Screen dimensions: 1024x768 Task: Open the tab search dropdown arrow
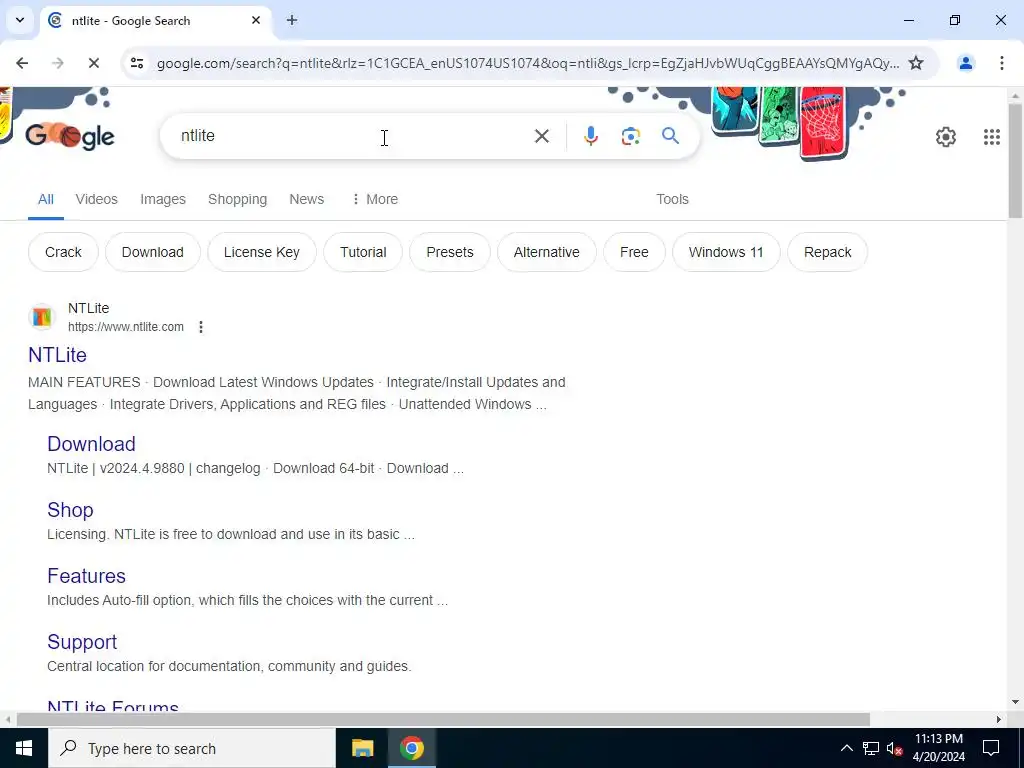pyautogui.click(x=20, y=20)
